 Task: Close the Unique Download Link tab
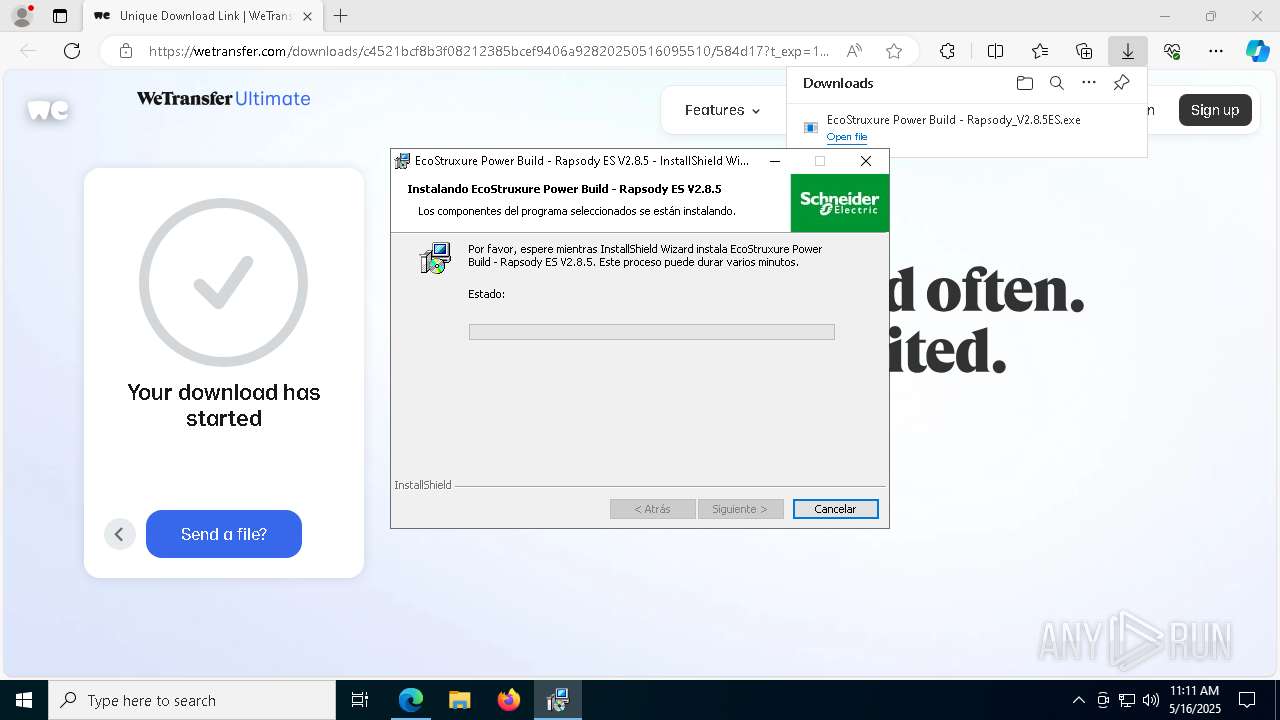point(307,16)
